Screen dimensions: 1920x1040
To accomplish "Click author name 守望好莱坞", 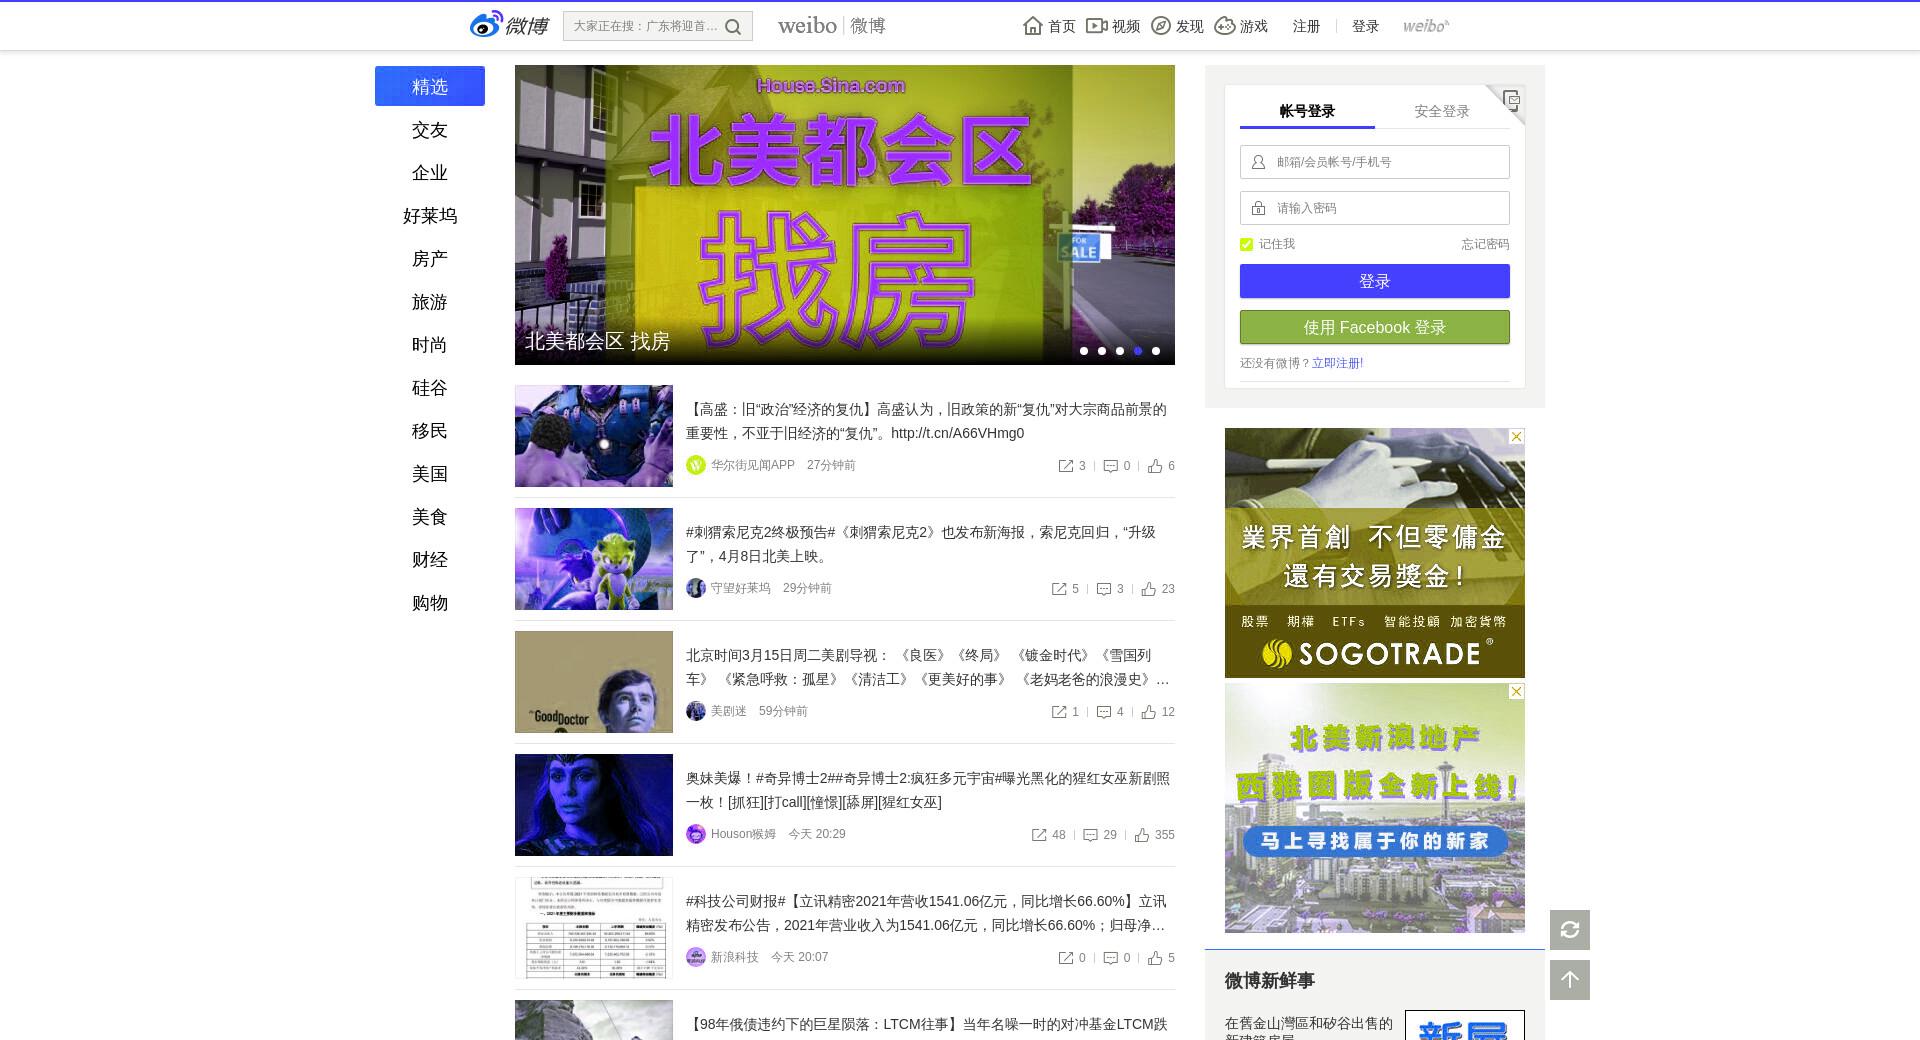I will click(x=740, y=588).
